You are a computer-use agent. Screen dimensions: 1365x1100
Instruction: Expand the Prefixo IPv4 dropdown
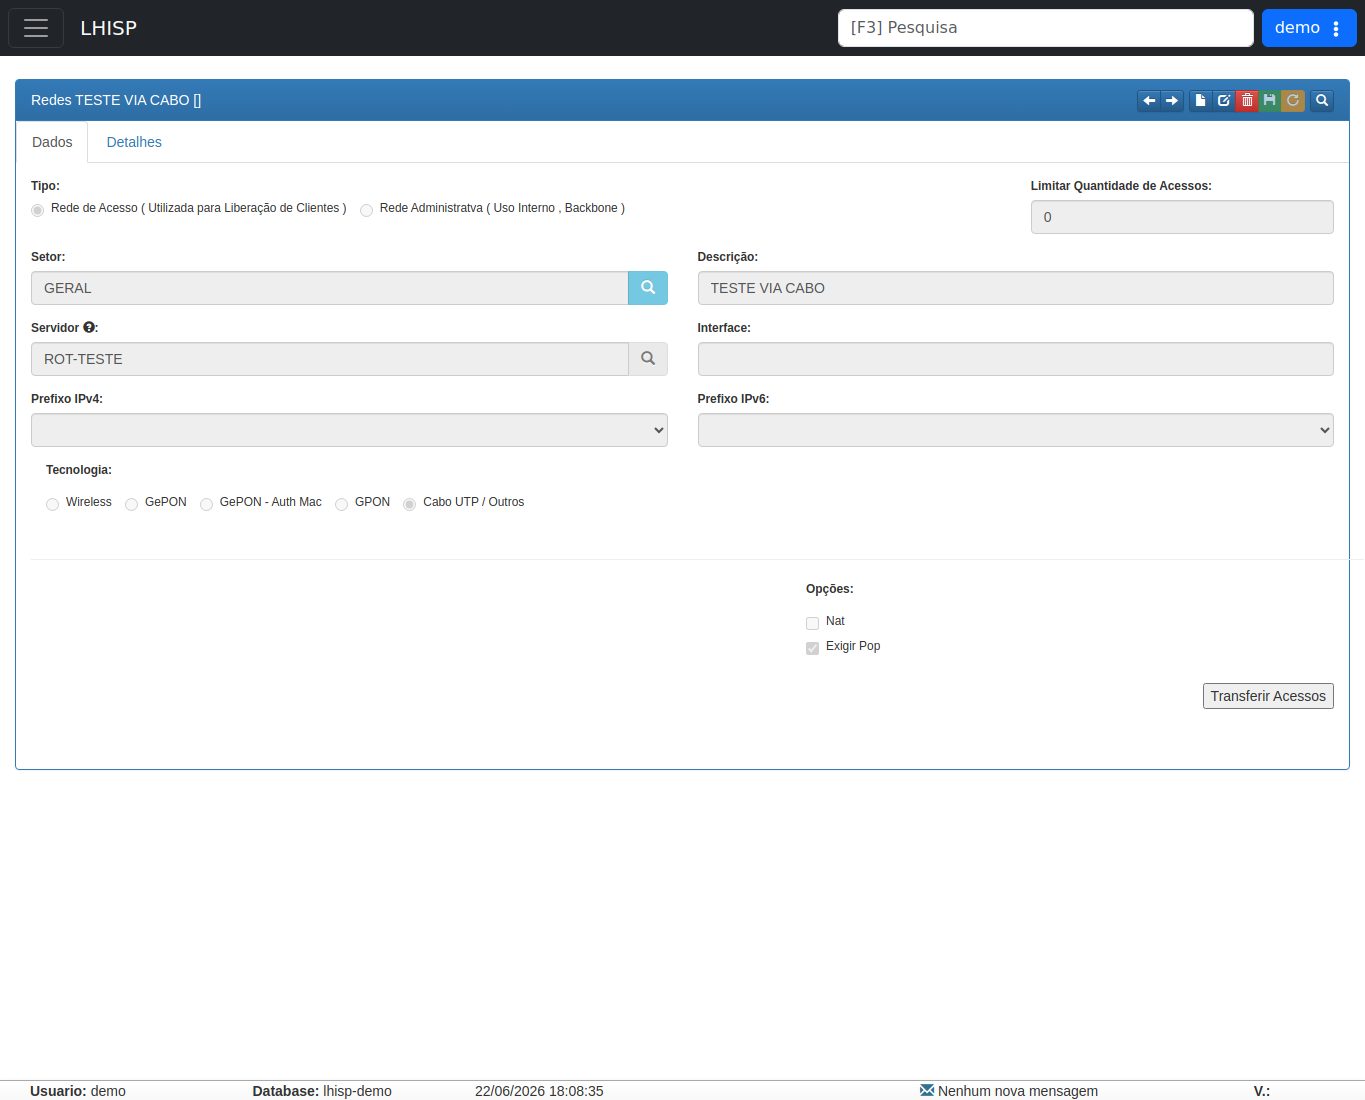349,430
